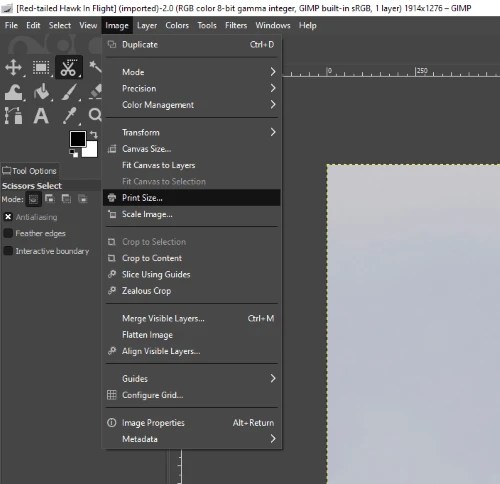The image size is (500, 484).
Task: Open the Layer menu
Action: pyautogui.click(x=147, y=25)
